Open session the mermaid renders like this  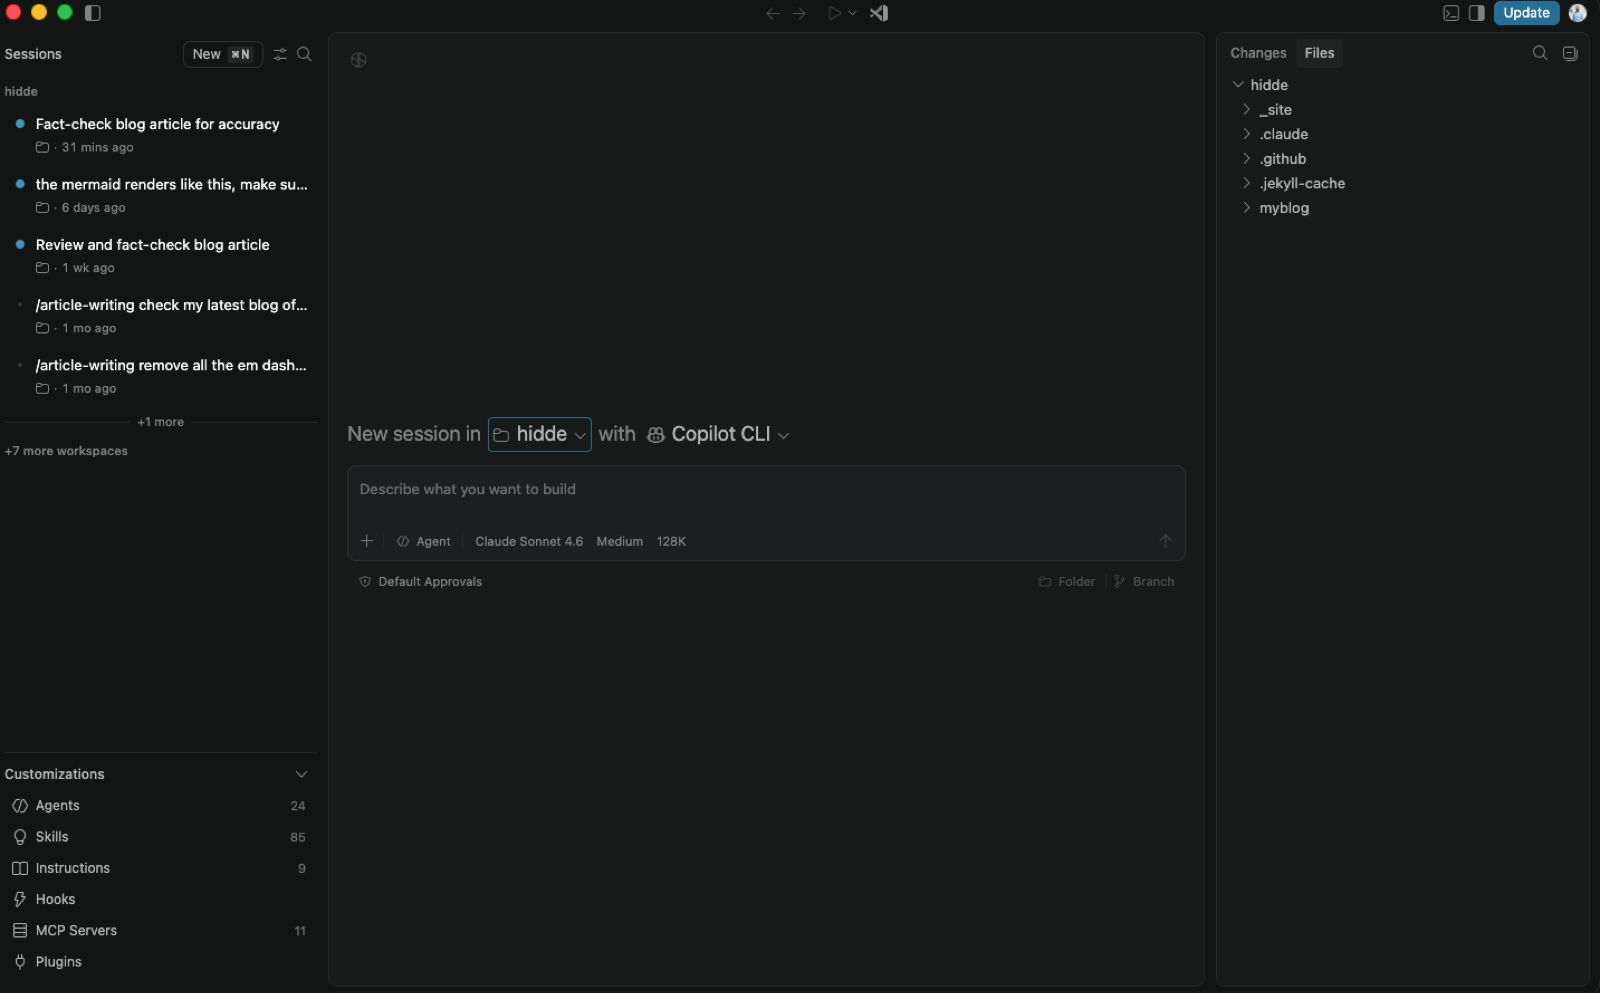[x=160, y=195]
